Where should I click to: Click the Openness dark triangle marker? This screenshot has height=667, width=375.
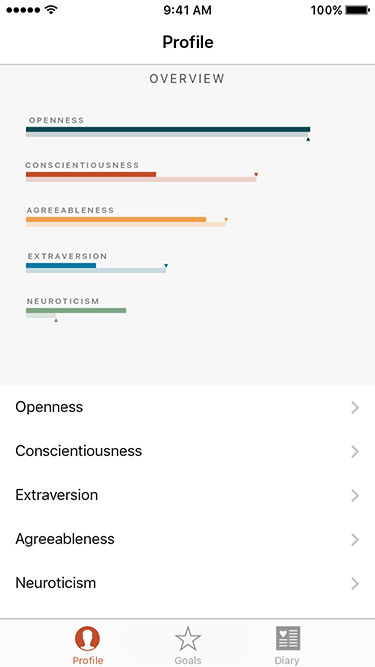308,139
